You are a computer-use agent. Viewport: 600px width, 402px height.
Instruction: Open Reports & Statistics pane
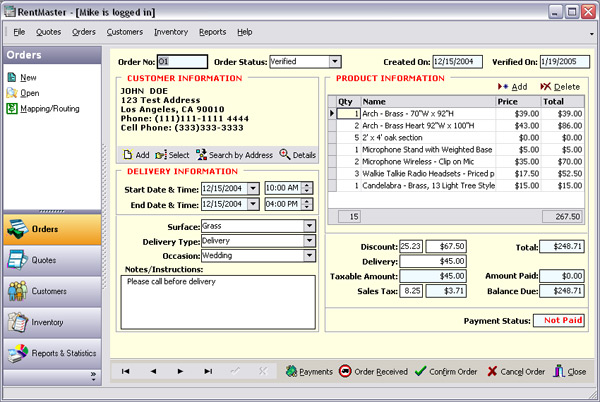[52, 353]
